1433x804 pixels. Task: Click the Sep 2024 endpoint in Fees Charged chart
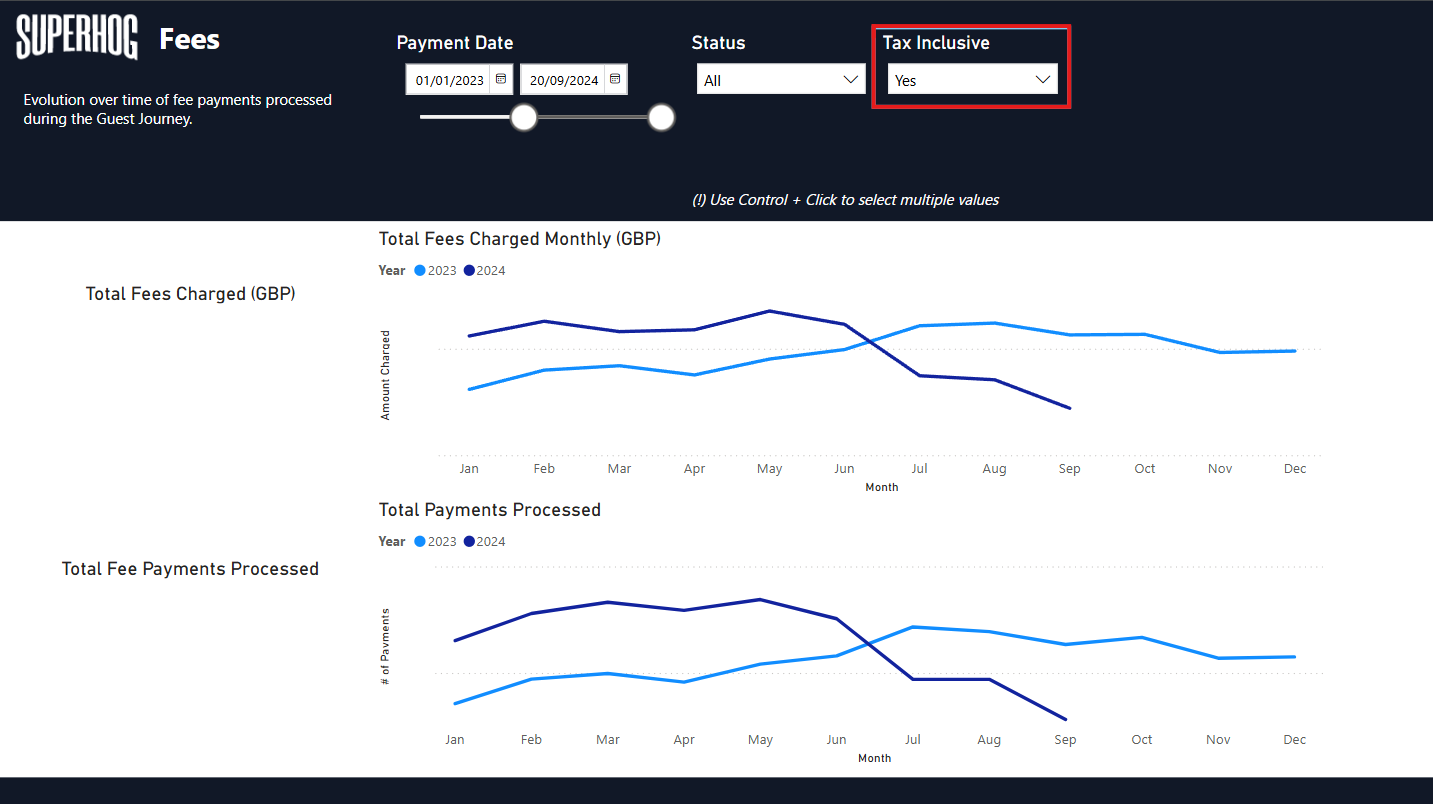(1070, 408)
